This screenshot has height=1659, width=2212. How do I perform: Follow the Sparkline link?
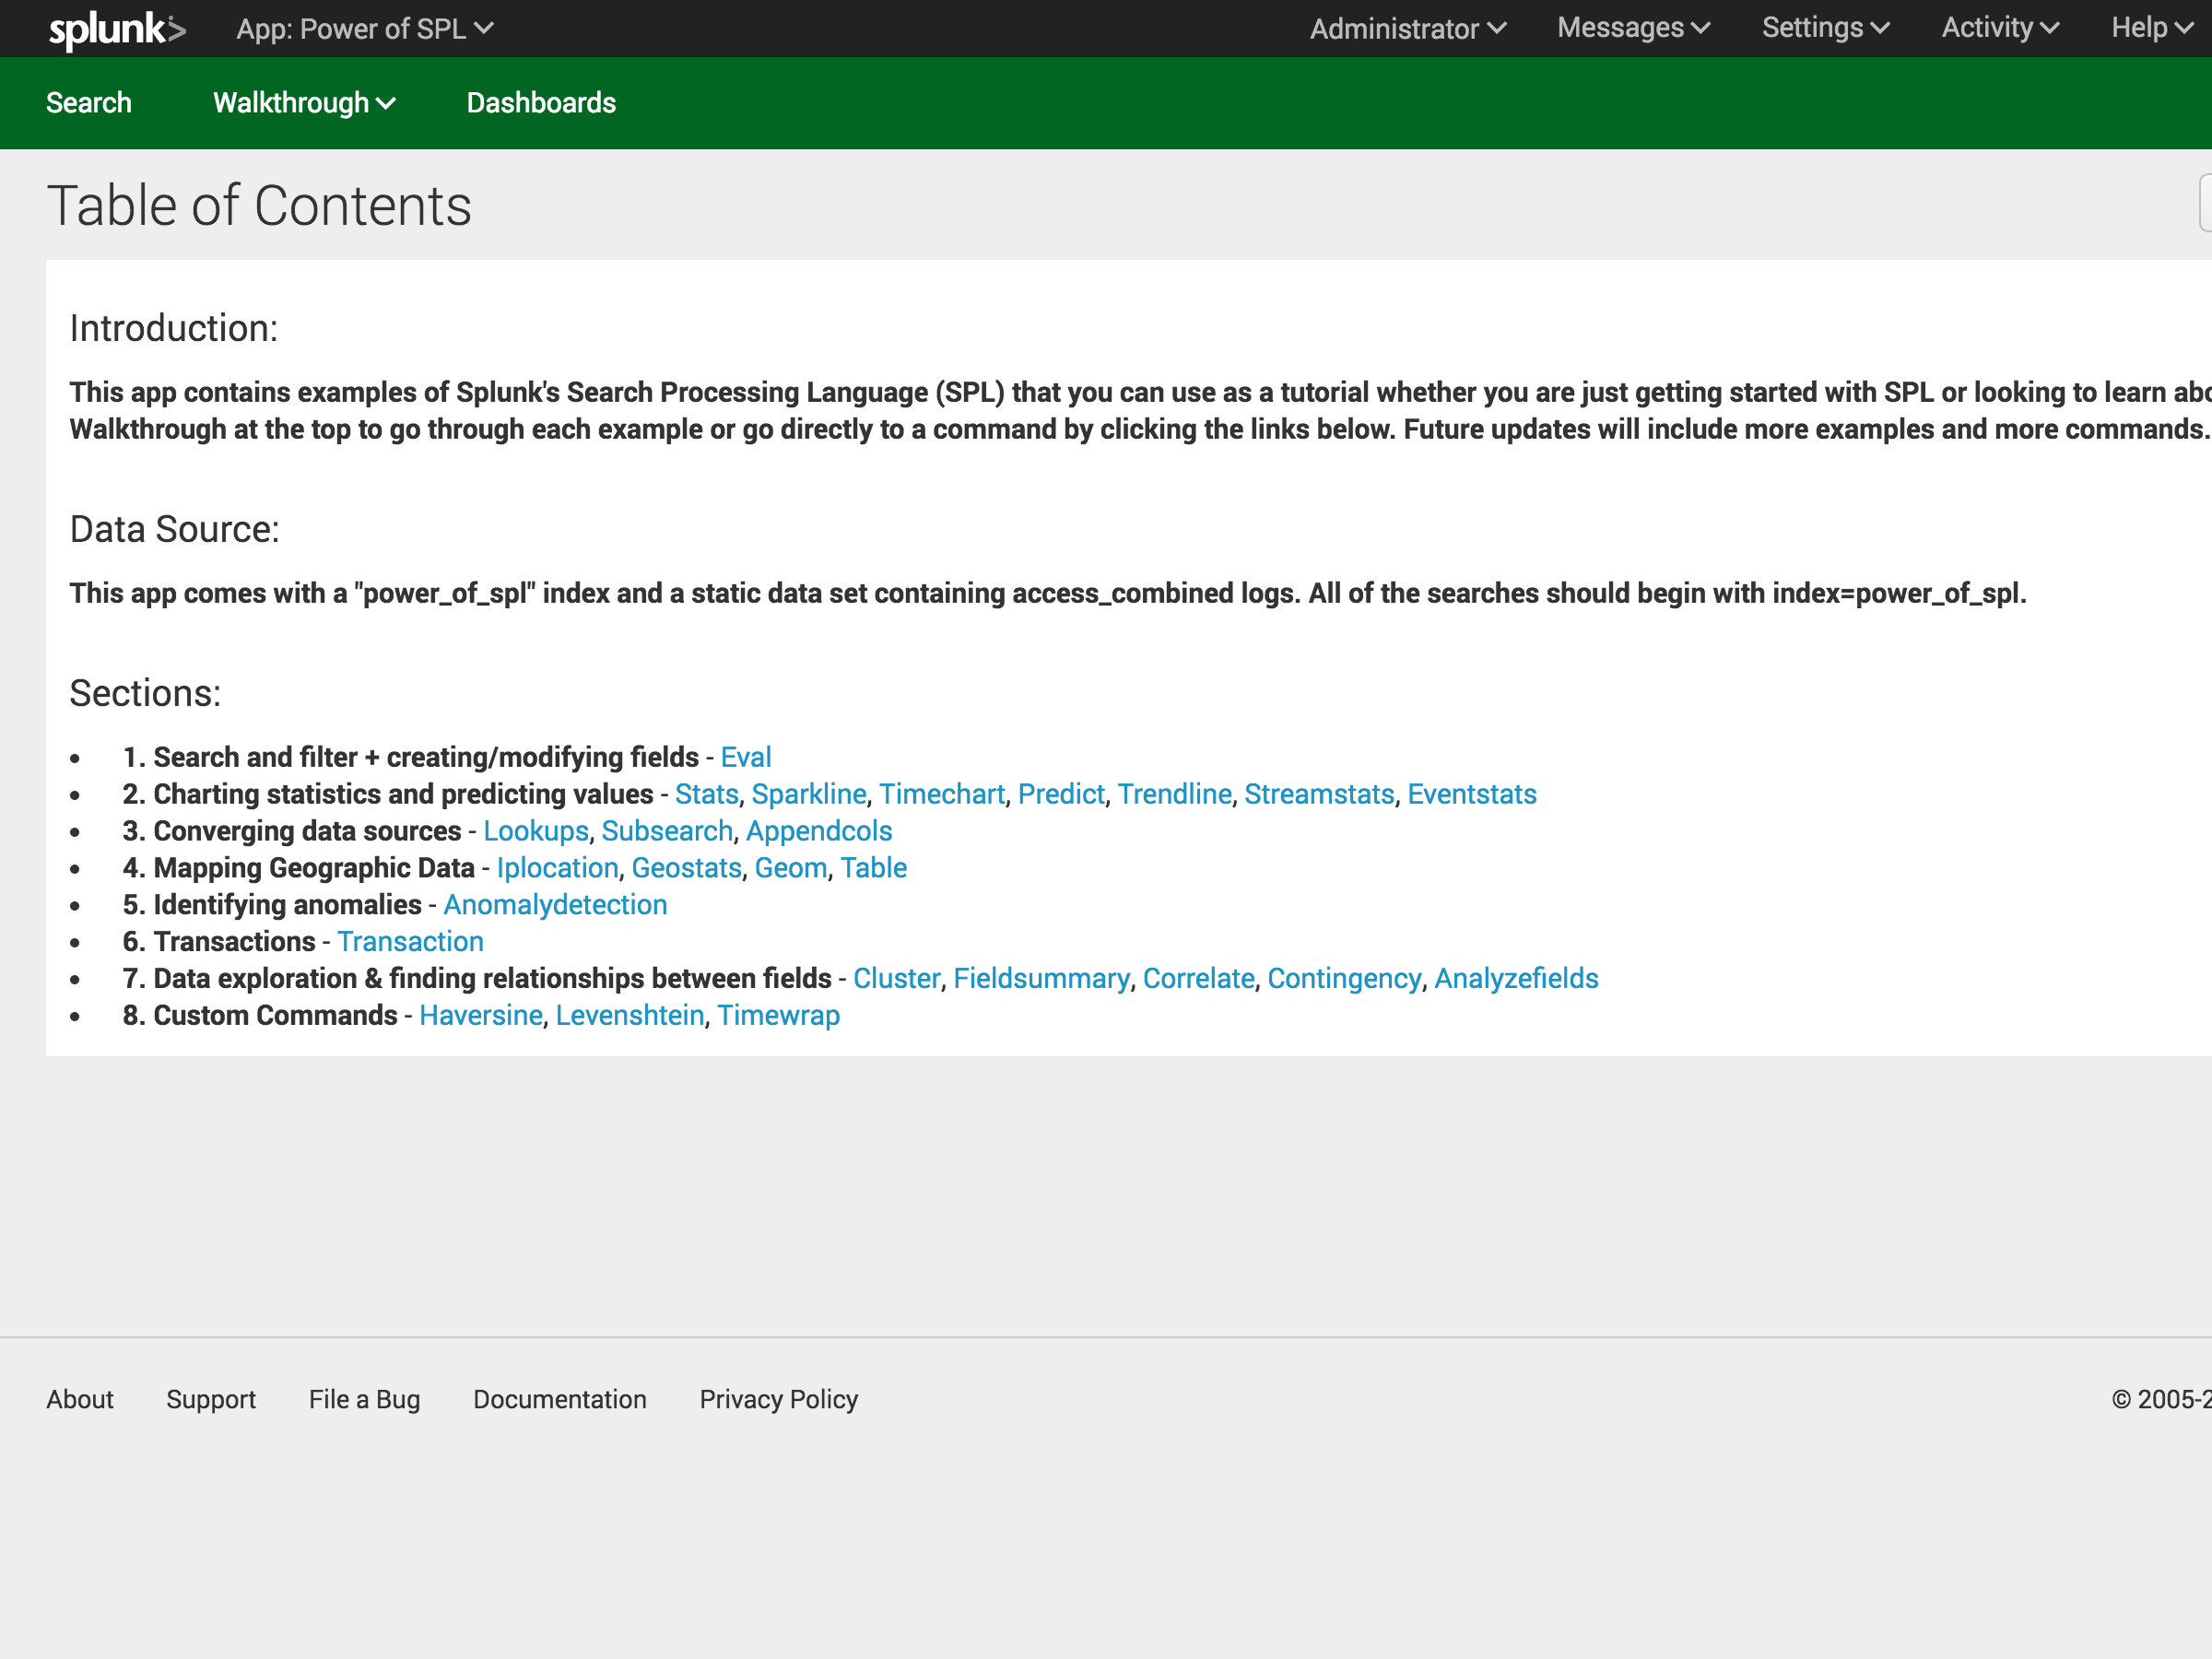[809, 794]
